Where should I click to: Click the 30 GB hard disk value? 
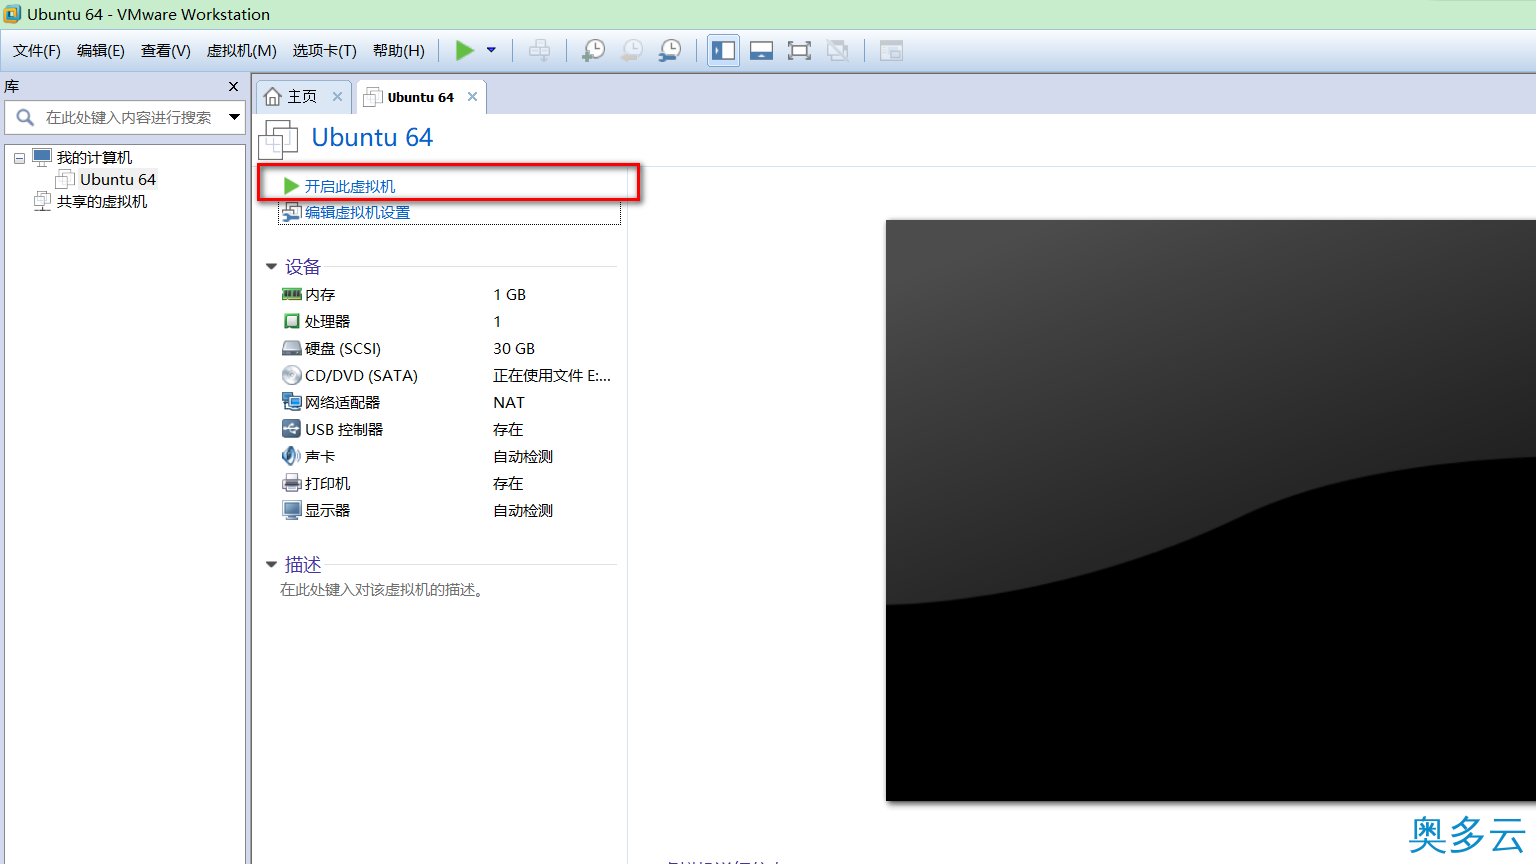(514, 348)
